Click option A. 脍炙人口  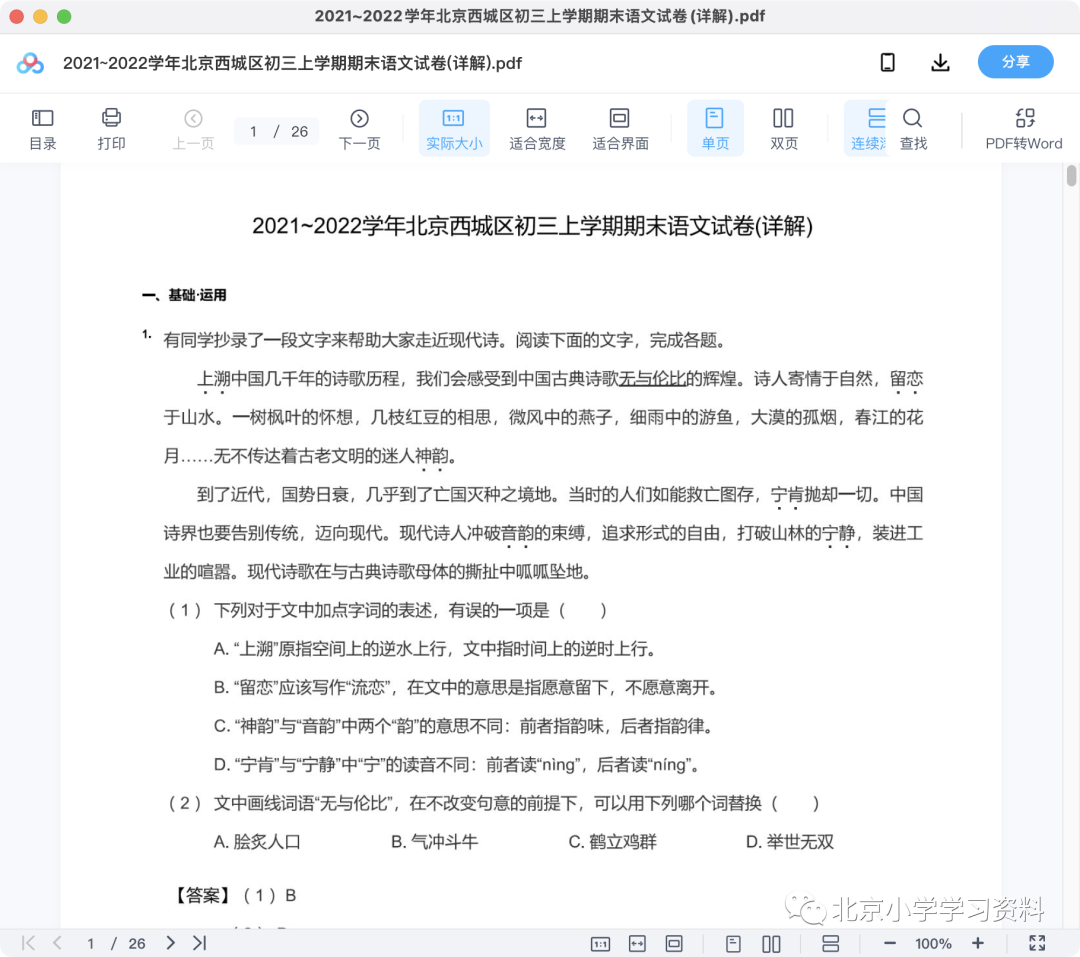[x=257, y=842]
